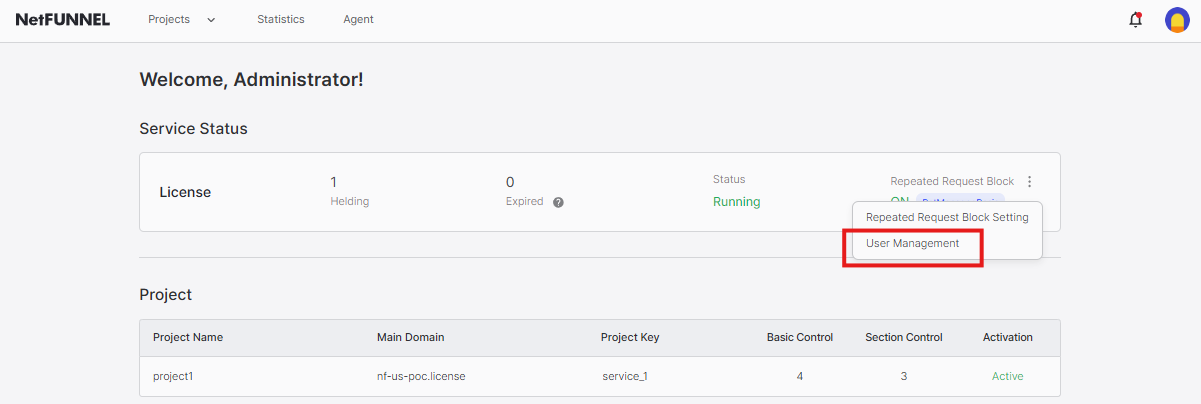Open the user avatar menu
Viewport: 1201px width, 404px height.
tap(1177, 20)
